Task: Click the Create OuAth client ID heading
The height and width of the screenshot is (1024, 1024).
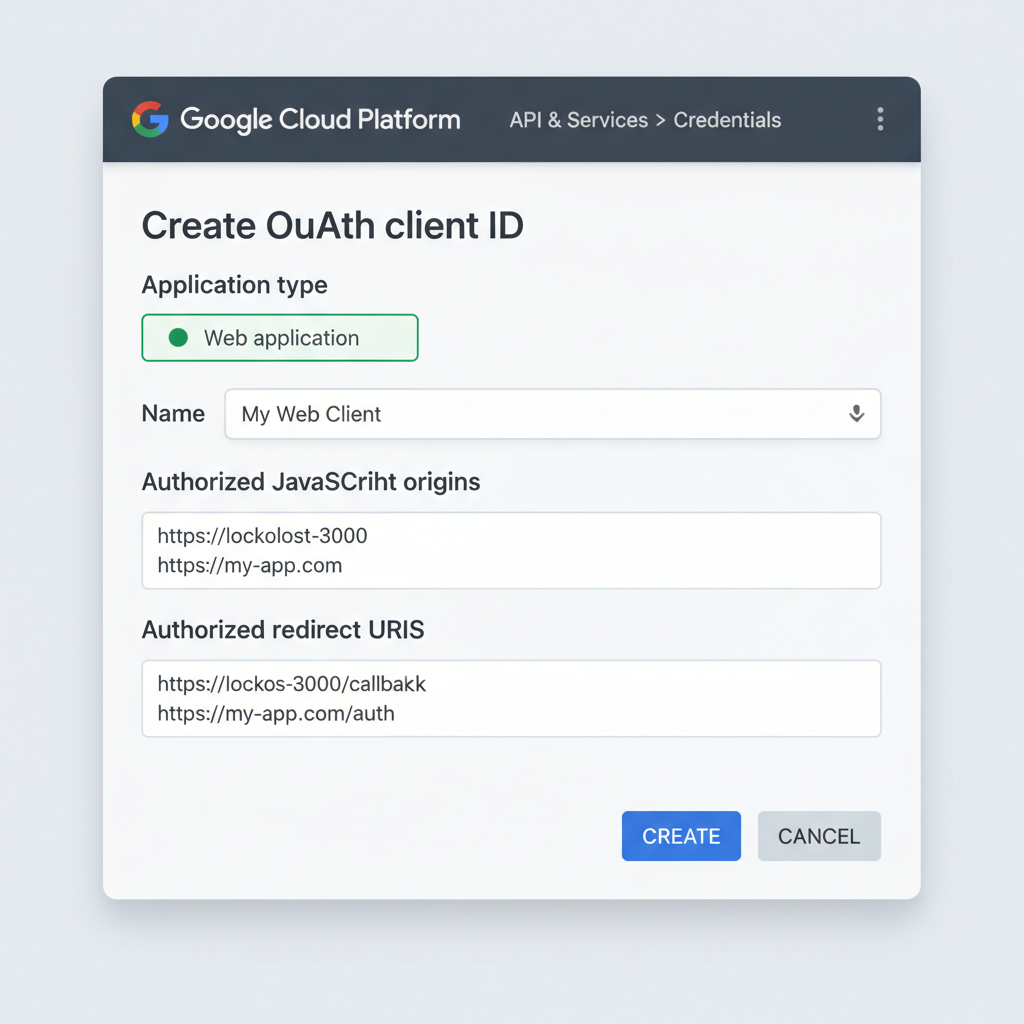Action: [x=333, y=225]
